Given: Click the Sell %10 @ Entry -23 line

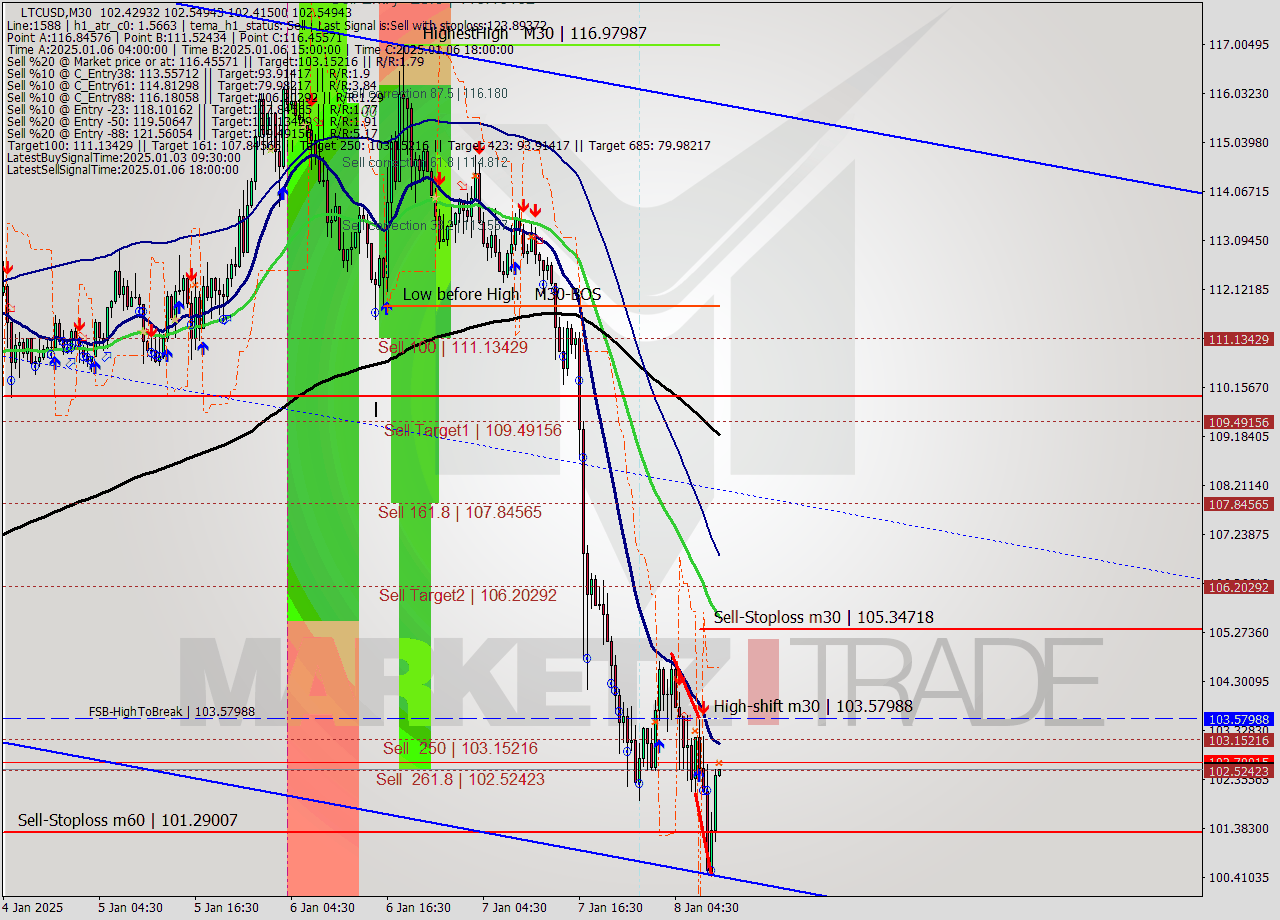Looking at the screenshot, I should point(191,109).
